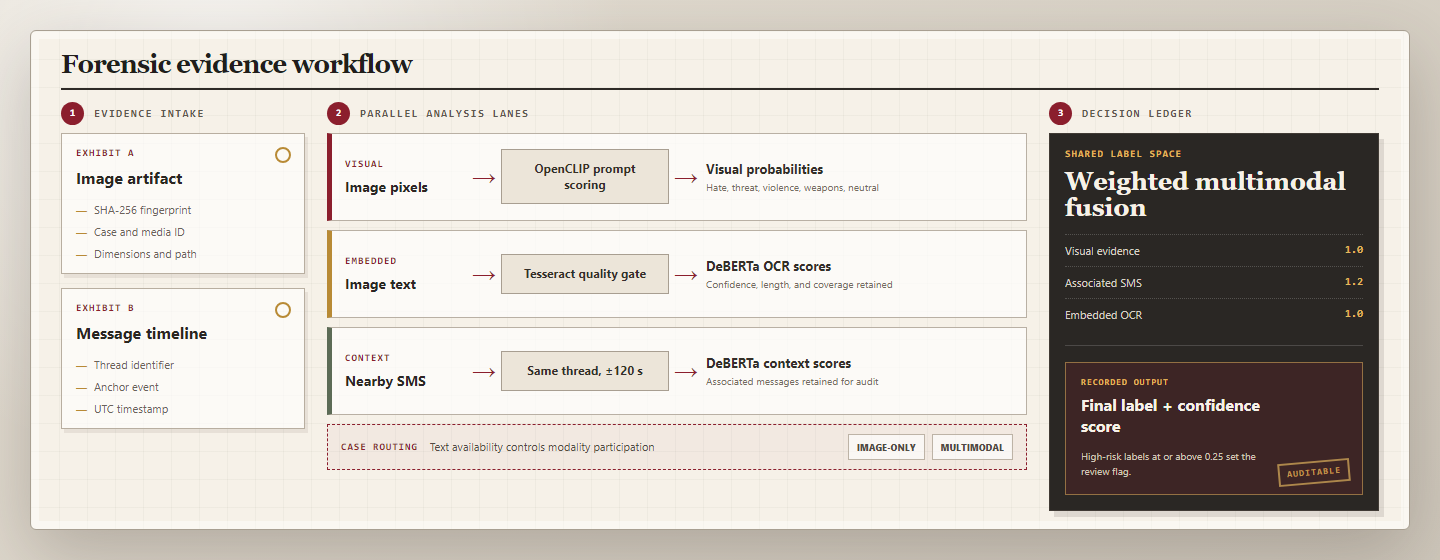The width and height of the screenshot is (1440, 560).
Task: Click Associated messages retained for audit text
Action: [792, 382]
